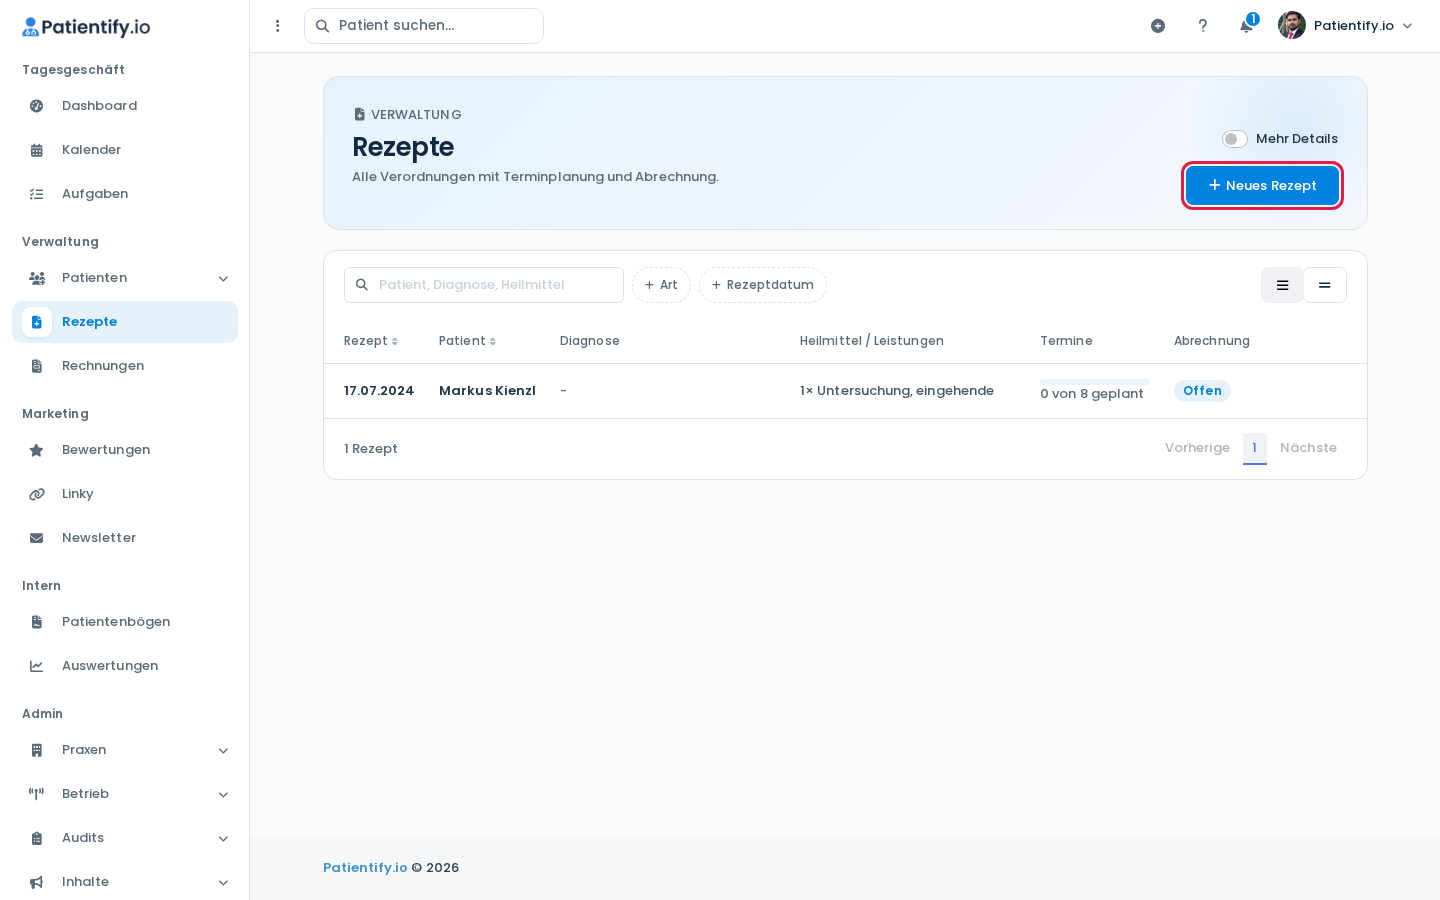Go to Dashboard in sidebar
Viewport: 1440px width, 900px height.
pyautogui.click(x=125, y=106)
